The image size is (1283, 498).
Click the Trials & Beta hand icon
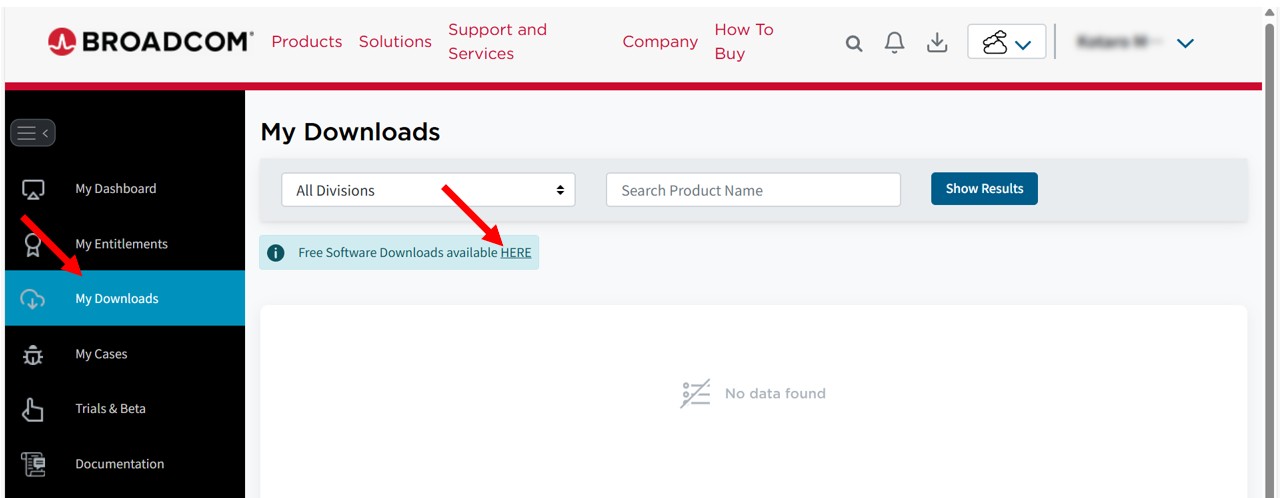[33, 409]
